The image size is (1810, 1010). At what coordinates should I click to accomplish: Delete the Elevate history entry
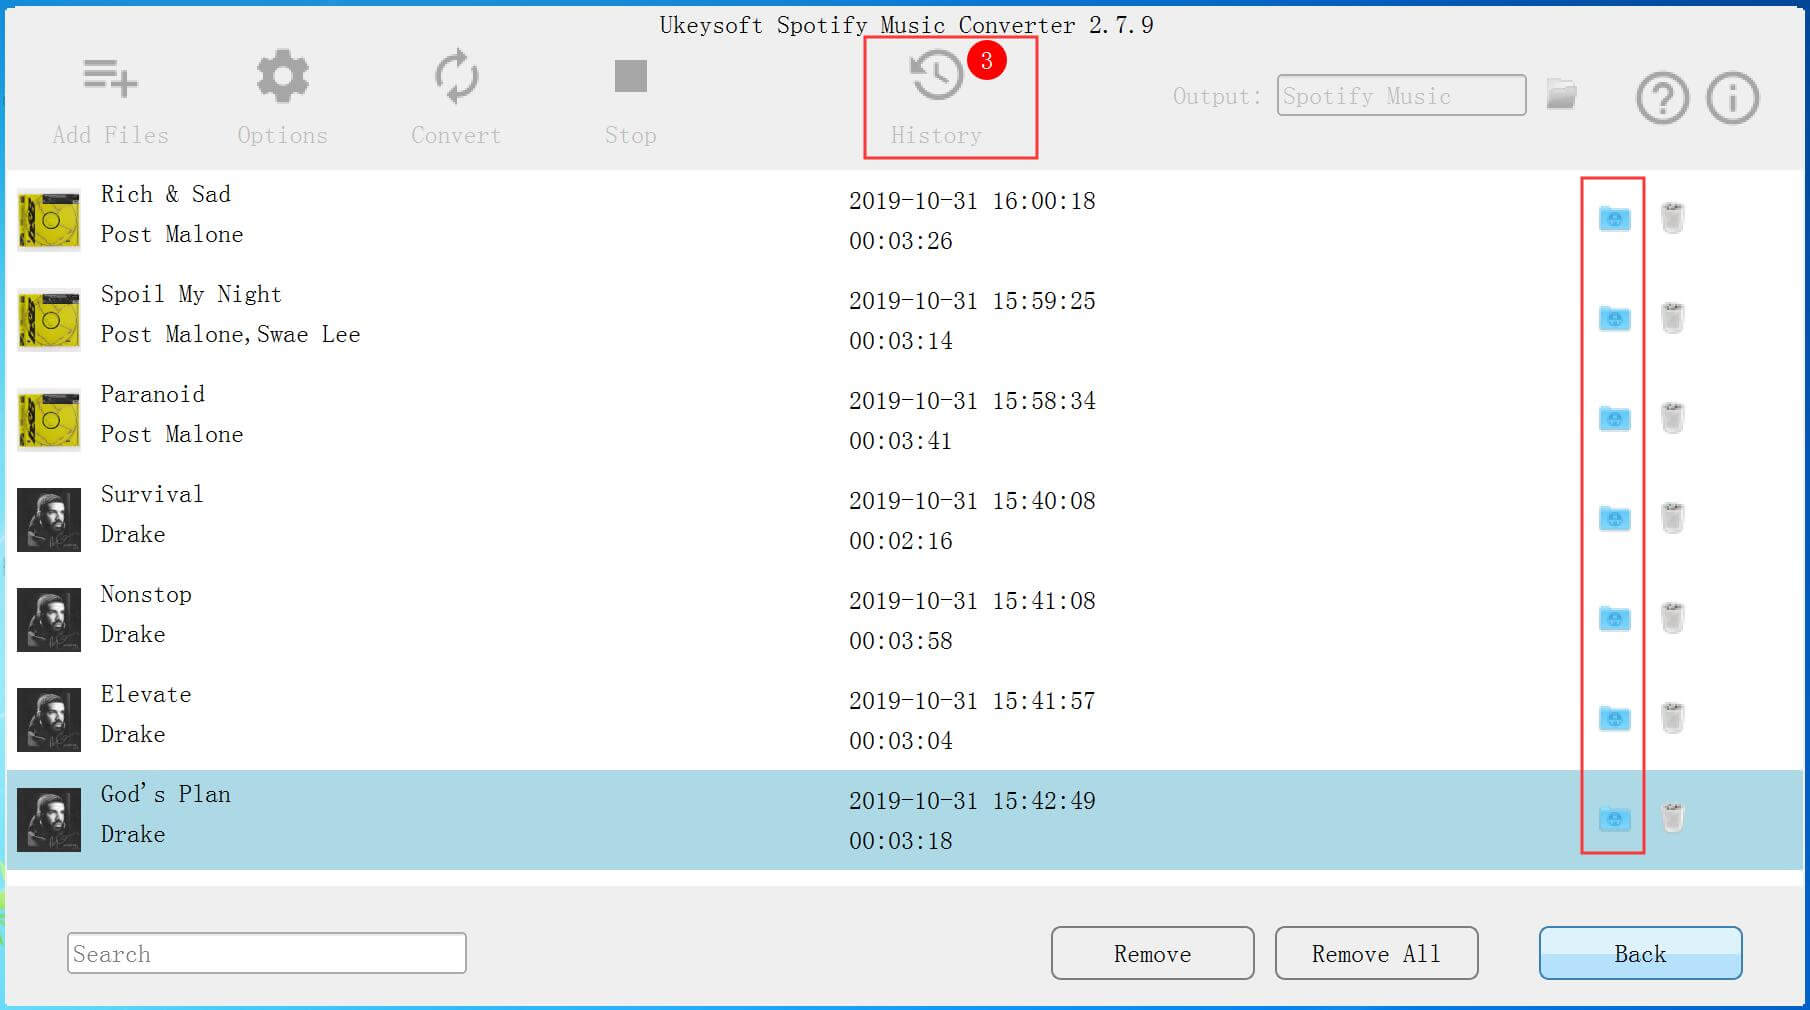pos(1672,718)
